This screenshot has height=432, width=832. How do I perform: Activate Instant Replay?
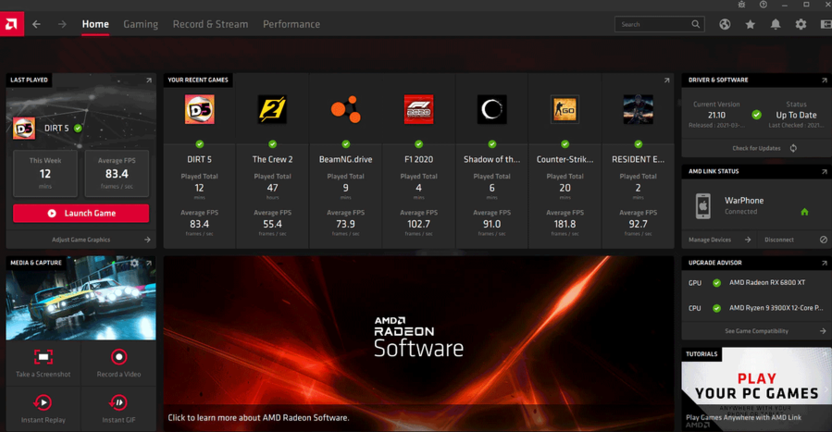(43, 402)
